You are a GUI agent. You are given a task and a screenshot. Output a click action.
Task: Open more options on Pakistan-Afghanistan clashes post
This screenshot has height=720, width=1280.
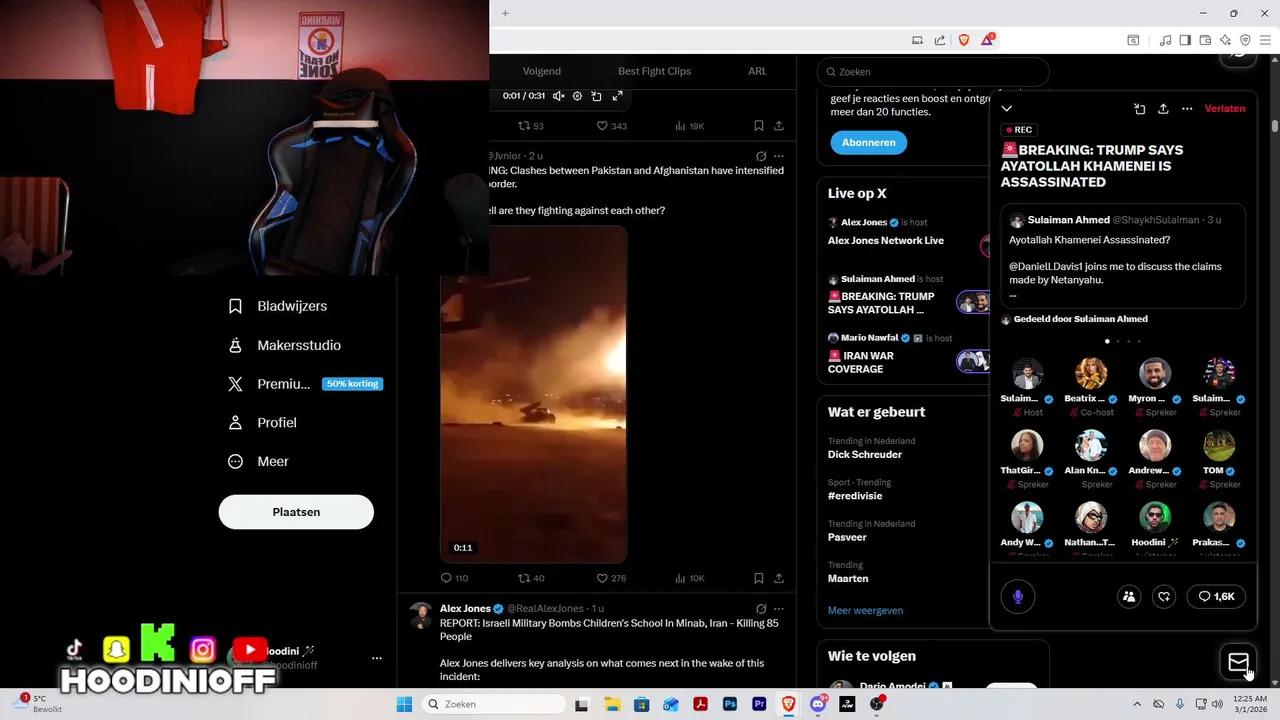(x=779, y=156)
